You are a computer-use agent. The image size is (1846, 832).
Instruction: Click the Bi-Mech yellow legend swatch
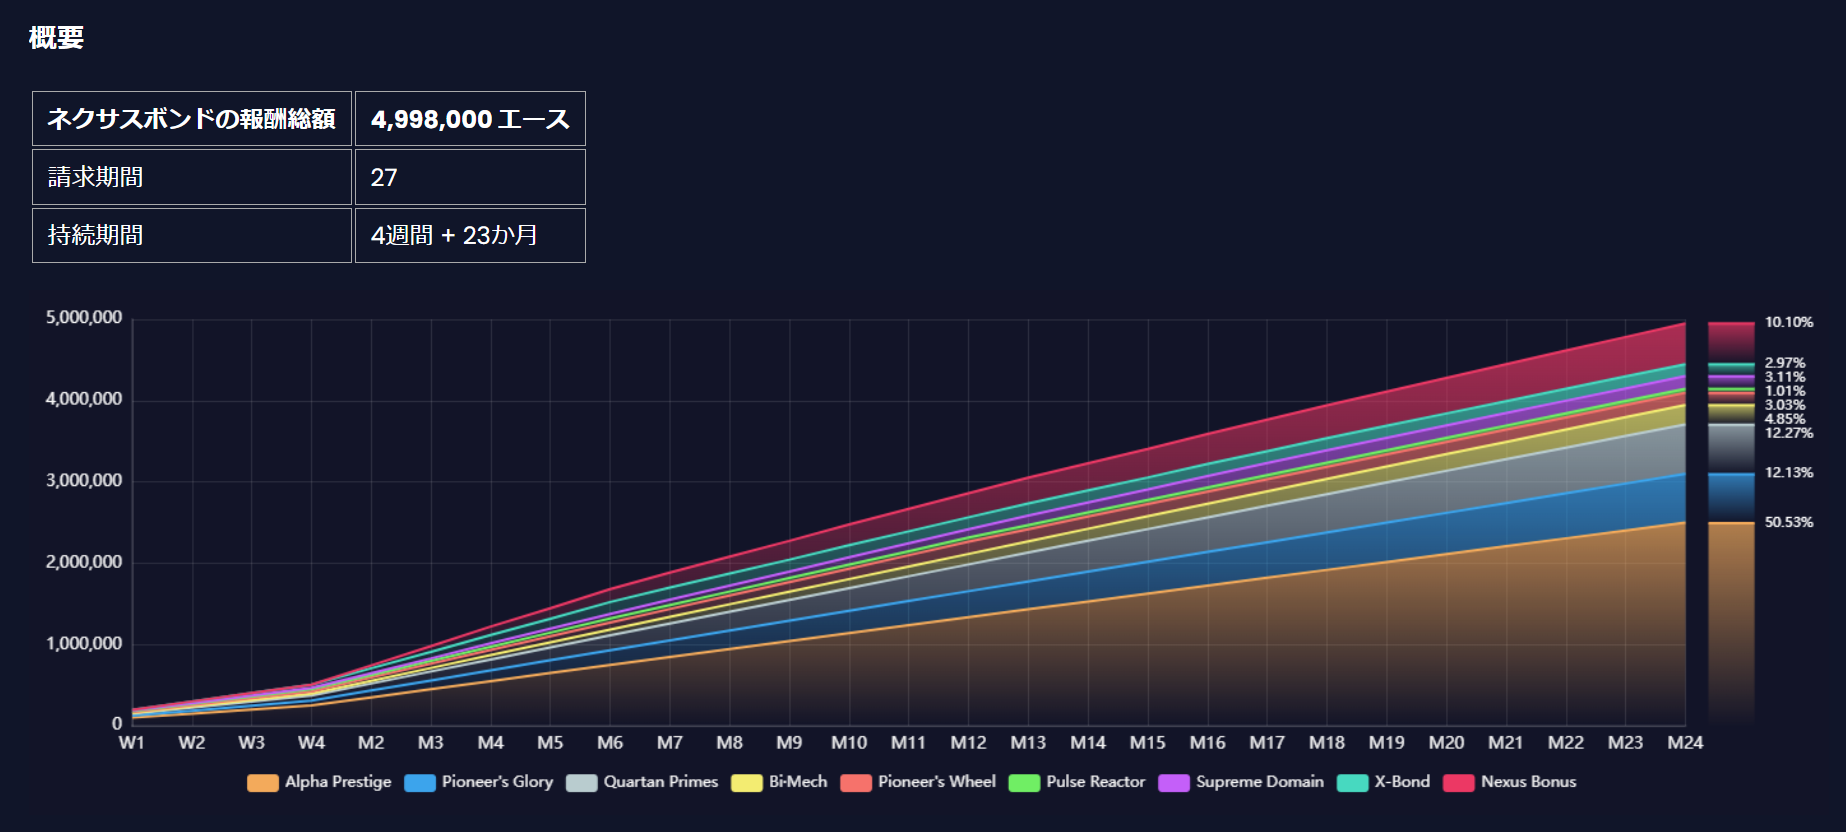click(x=747, y=782)
